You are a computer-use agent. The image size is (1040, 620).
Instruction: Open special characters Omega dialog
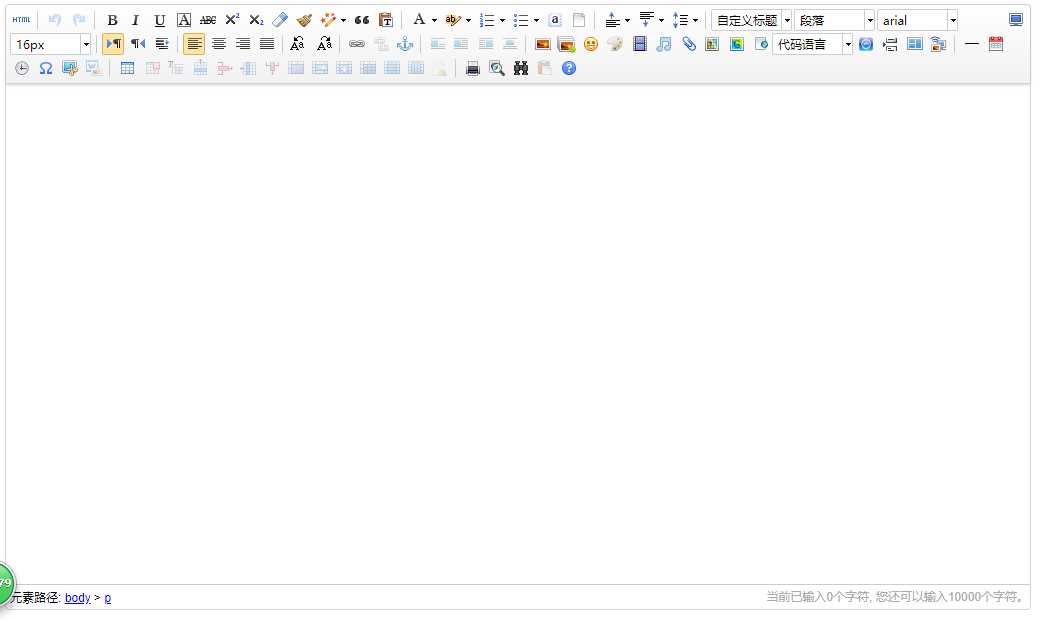pos(46,68)
